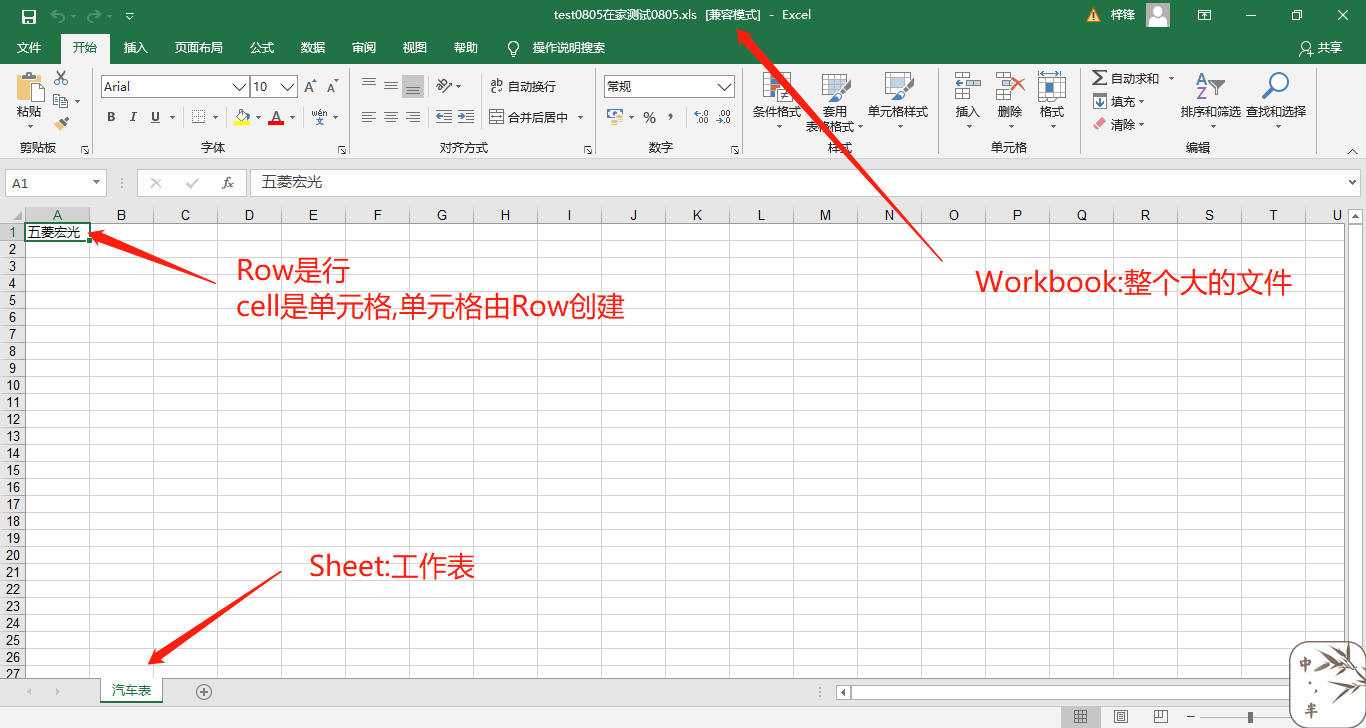
Task: Align text to middle of cell
Action: [391, 86]
